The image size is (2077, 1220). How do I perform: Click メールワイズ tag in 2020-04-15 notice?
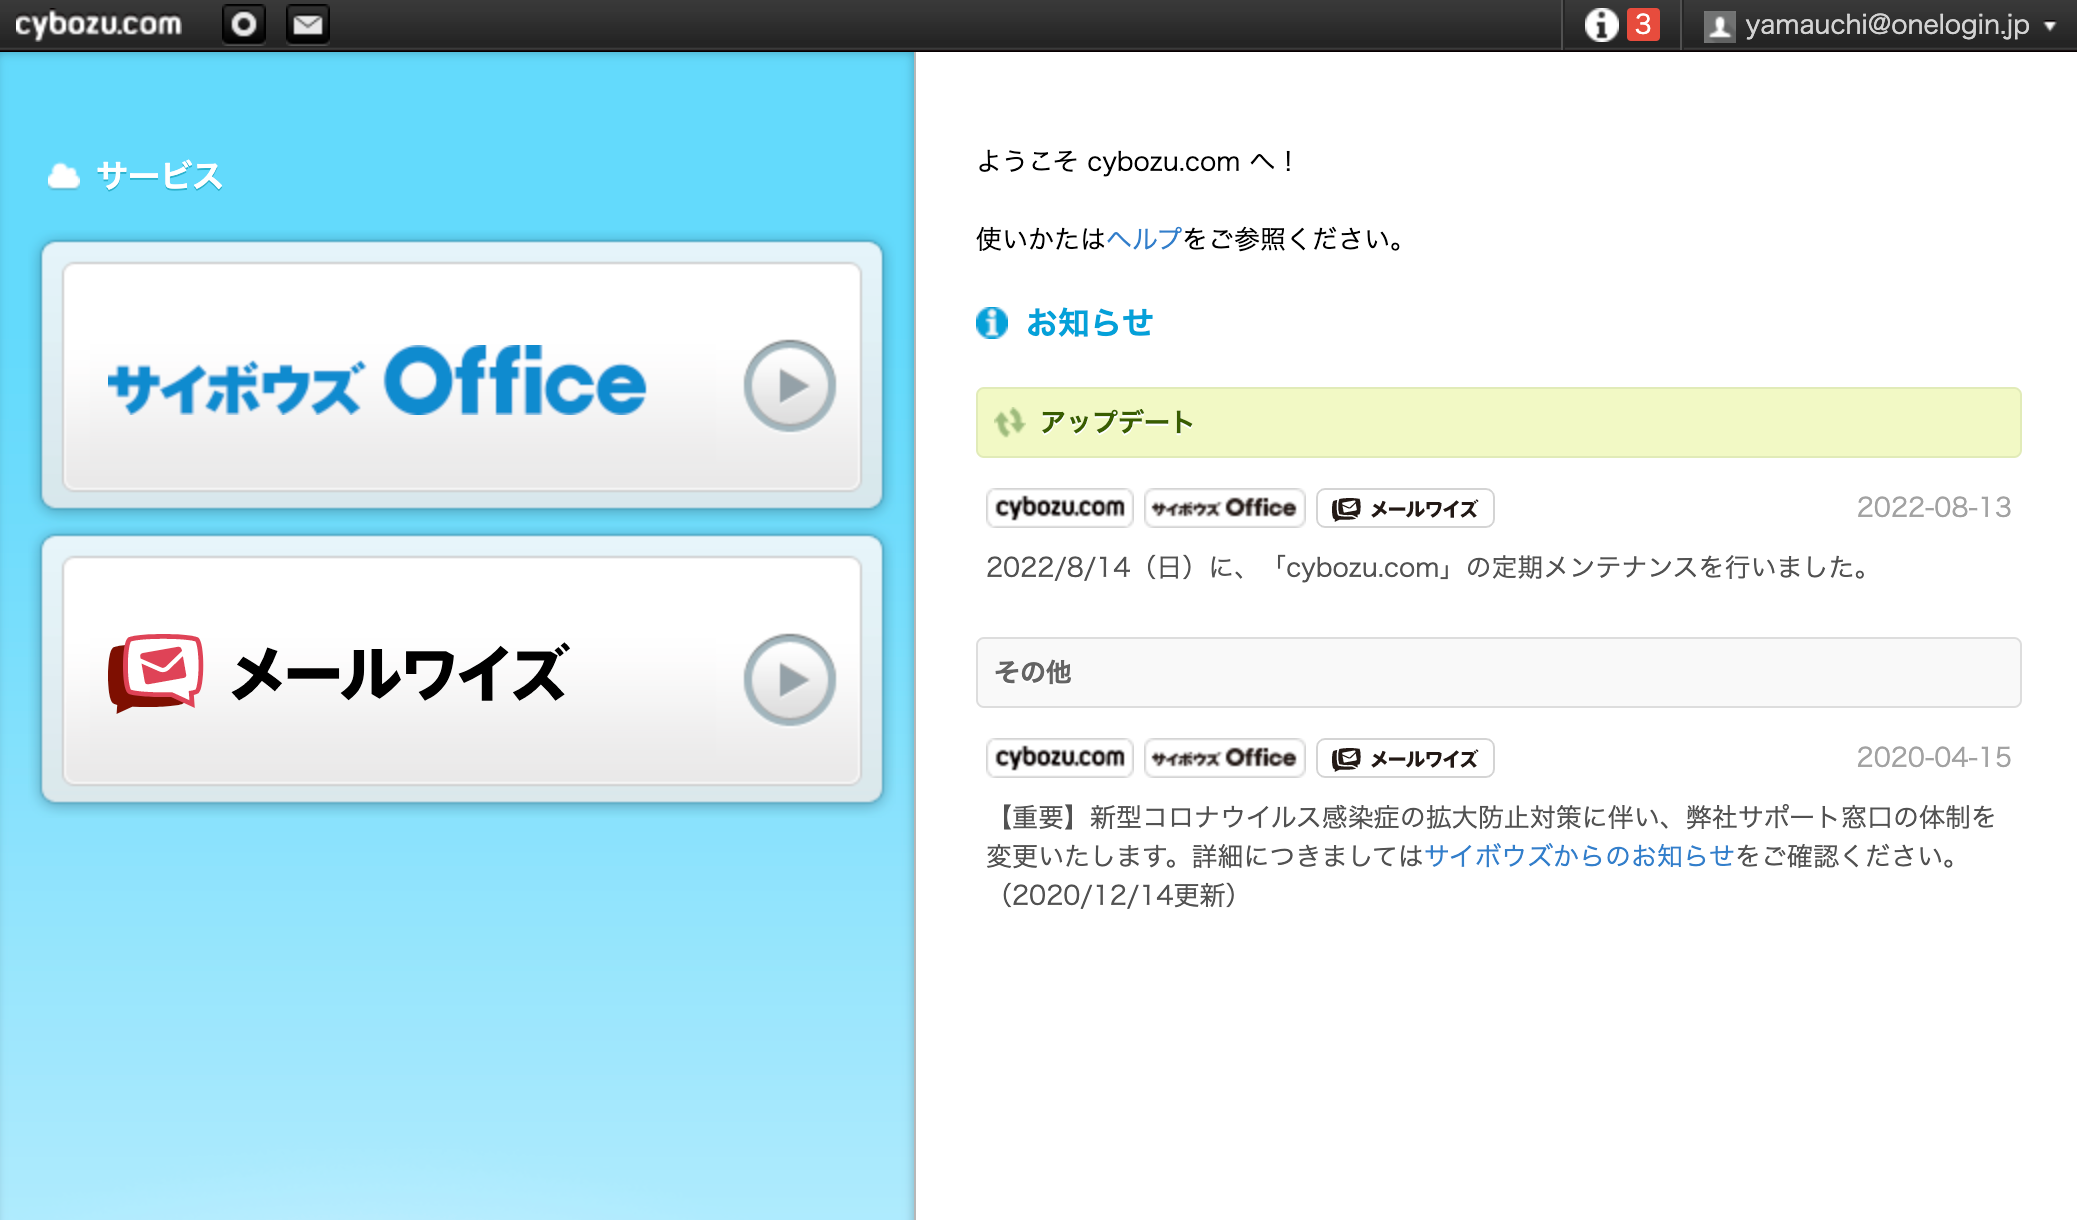click(x=1405, y=758)
